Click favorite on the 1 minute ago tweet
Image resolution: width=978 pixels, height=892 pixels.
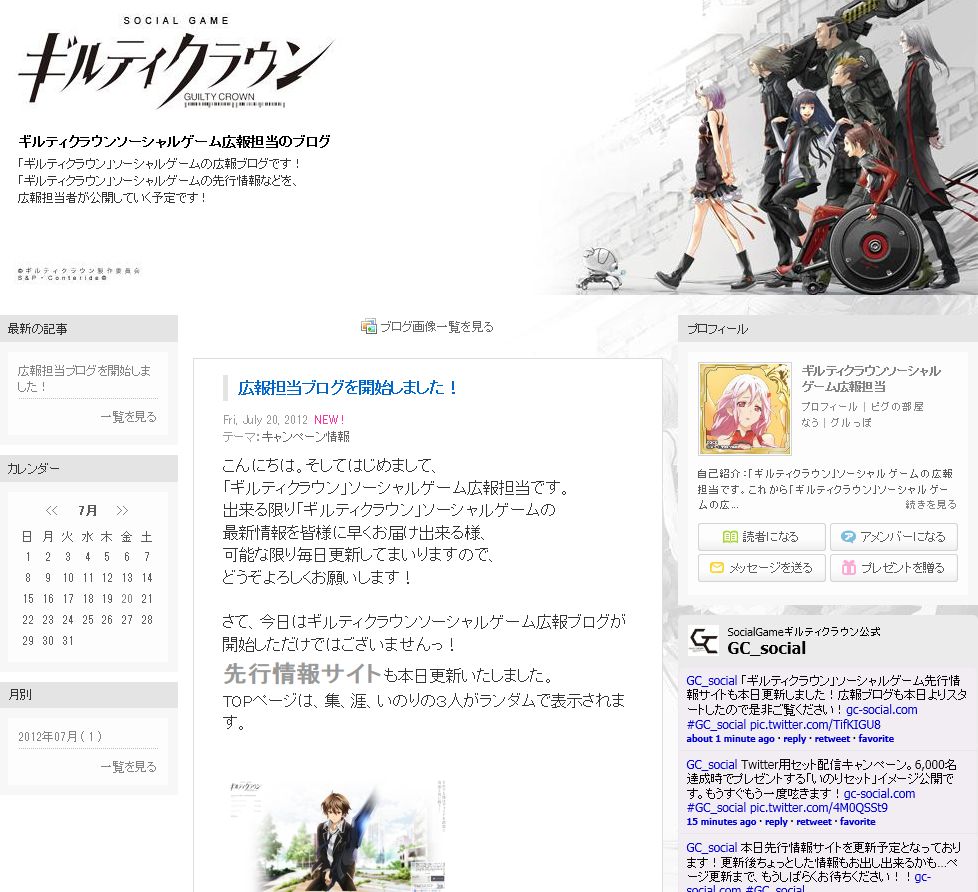point(876,739)
